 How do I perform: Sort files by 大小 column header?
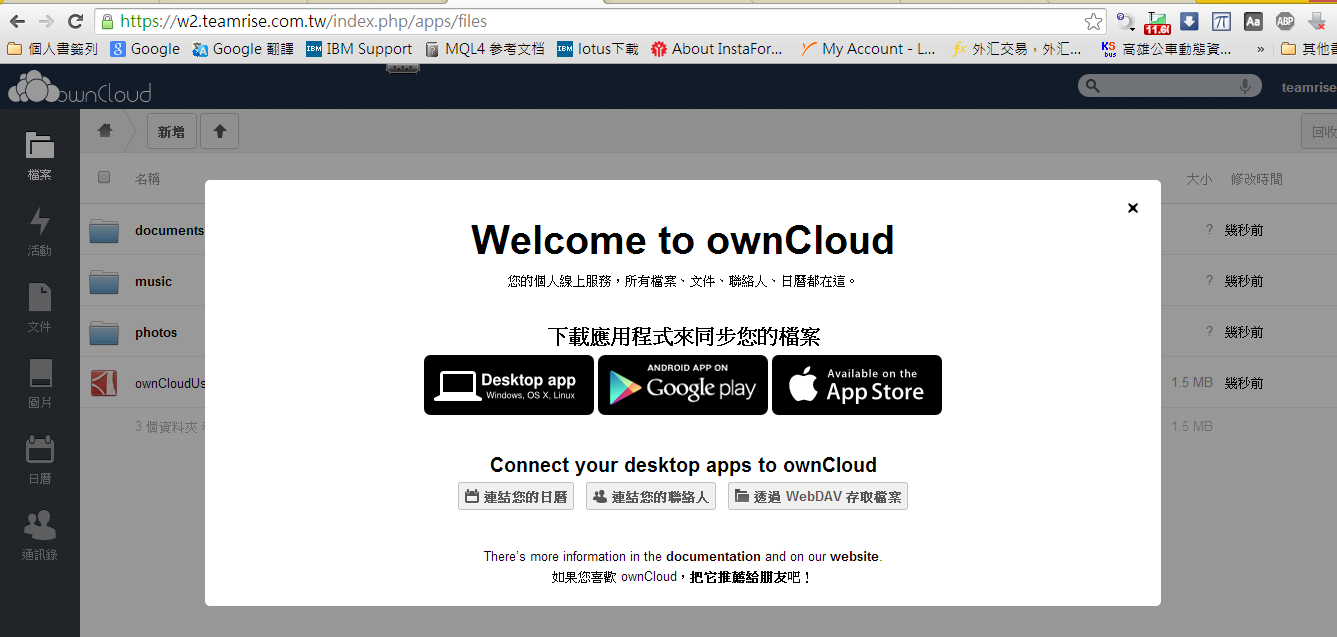pyautogui.click(x=1199, y=179)
